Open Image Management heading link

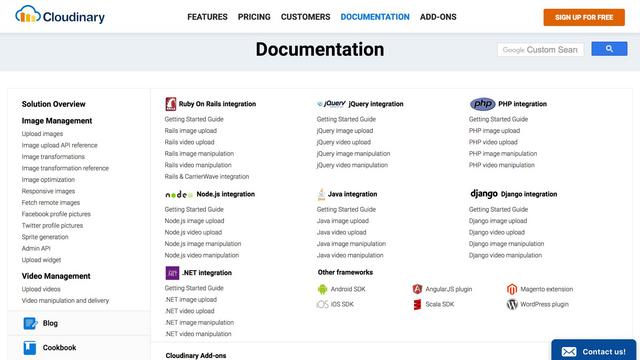click(x=57, y=121)
